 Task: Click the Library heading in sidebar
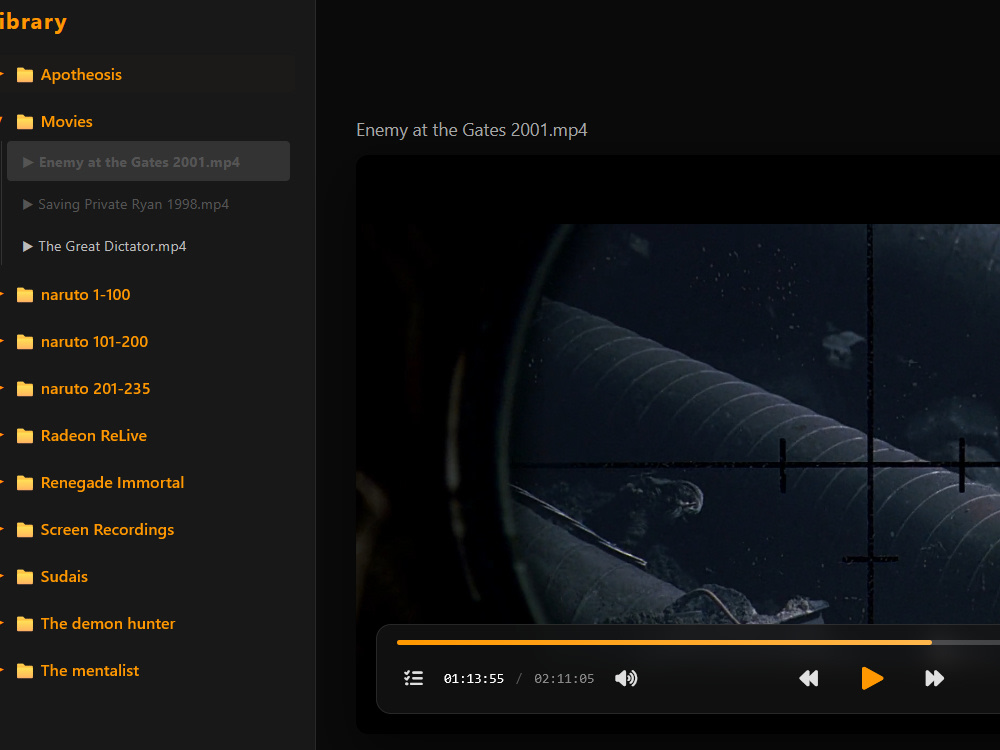(33, 22)
